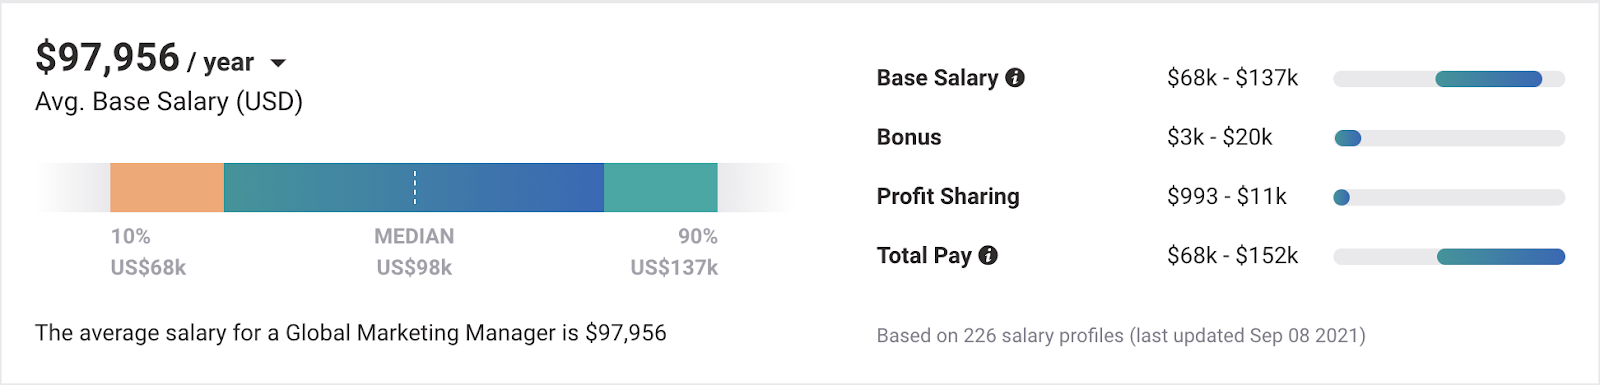Click the 90% US$137k label
1600x385 pixels.
674,252
